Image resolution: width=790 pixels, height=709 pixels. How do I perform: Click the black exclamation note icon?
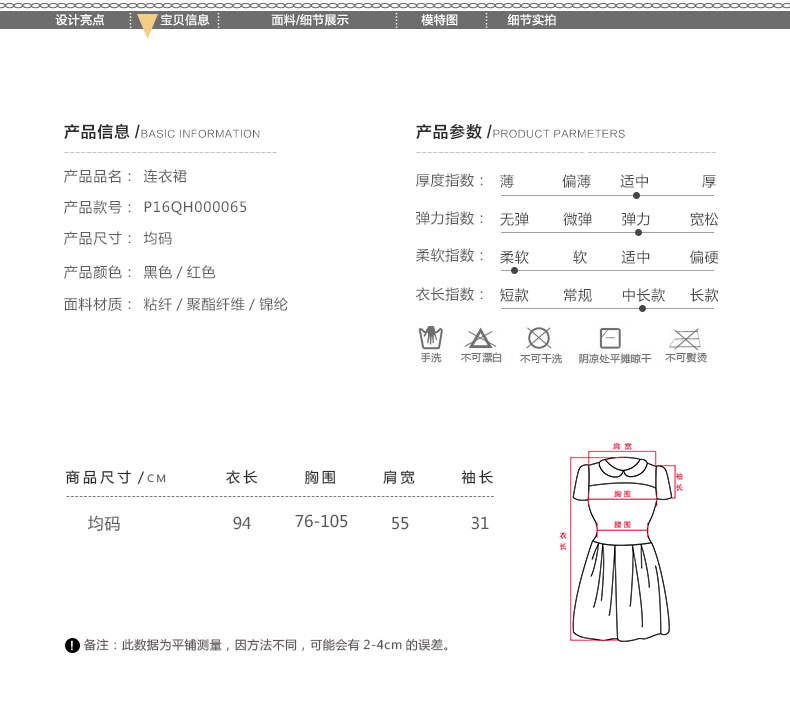72,646
